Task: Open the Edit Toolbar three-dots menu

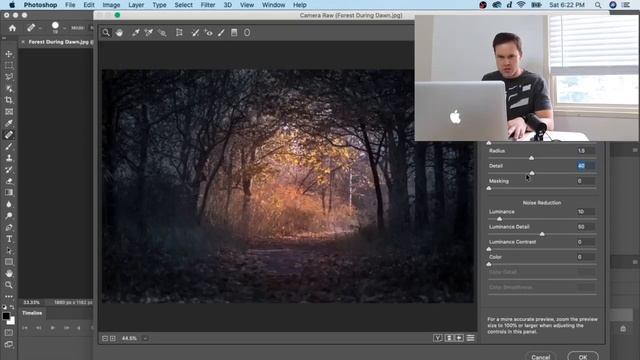Action: (9, 296)
